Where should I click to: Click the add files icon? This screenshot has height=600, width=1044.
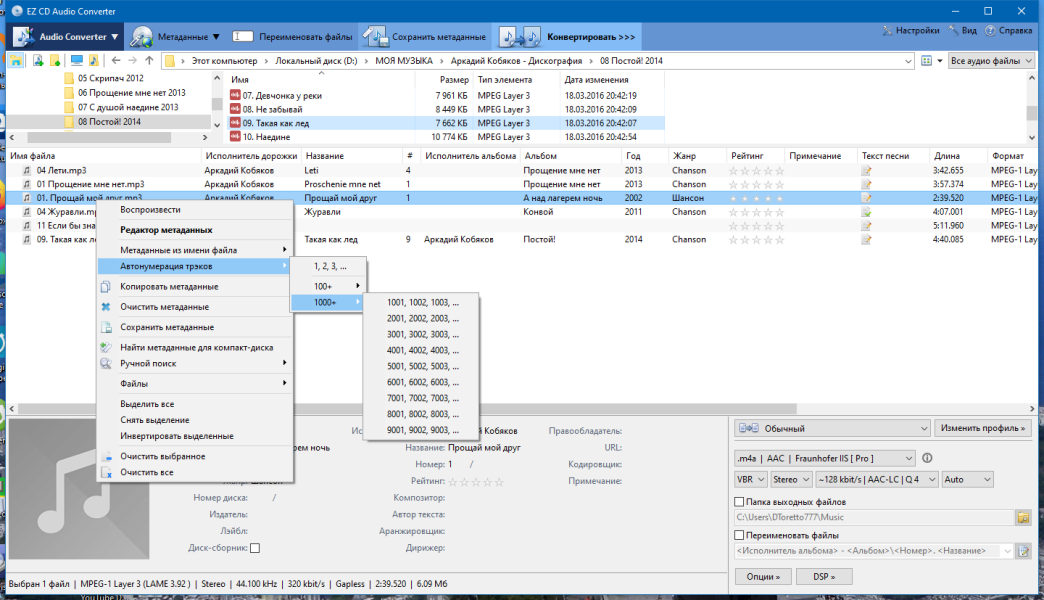point(38,61)
